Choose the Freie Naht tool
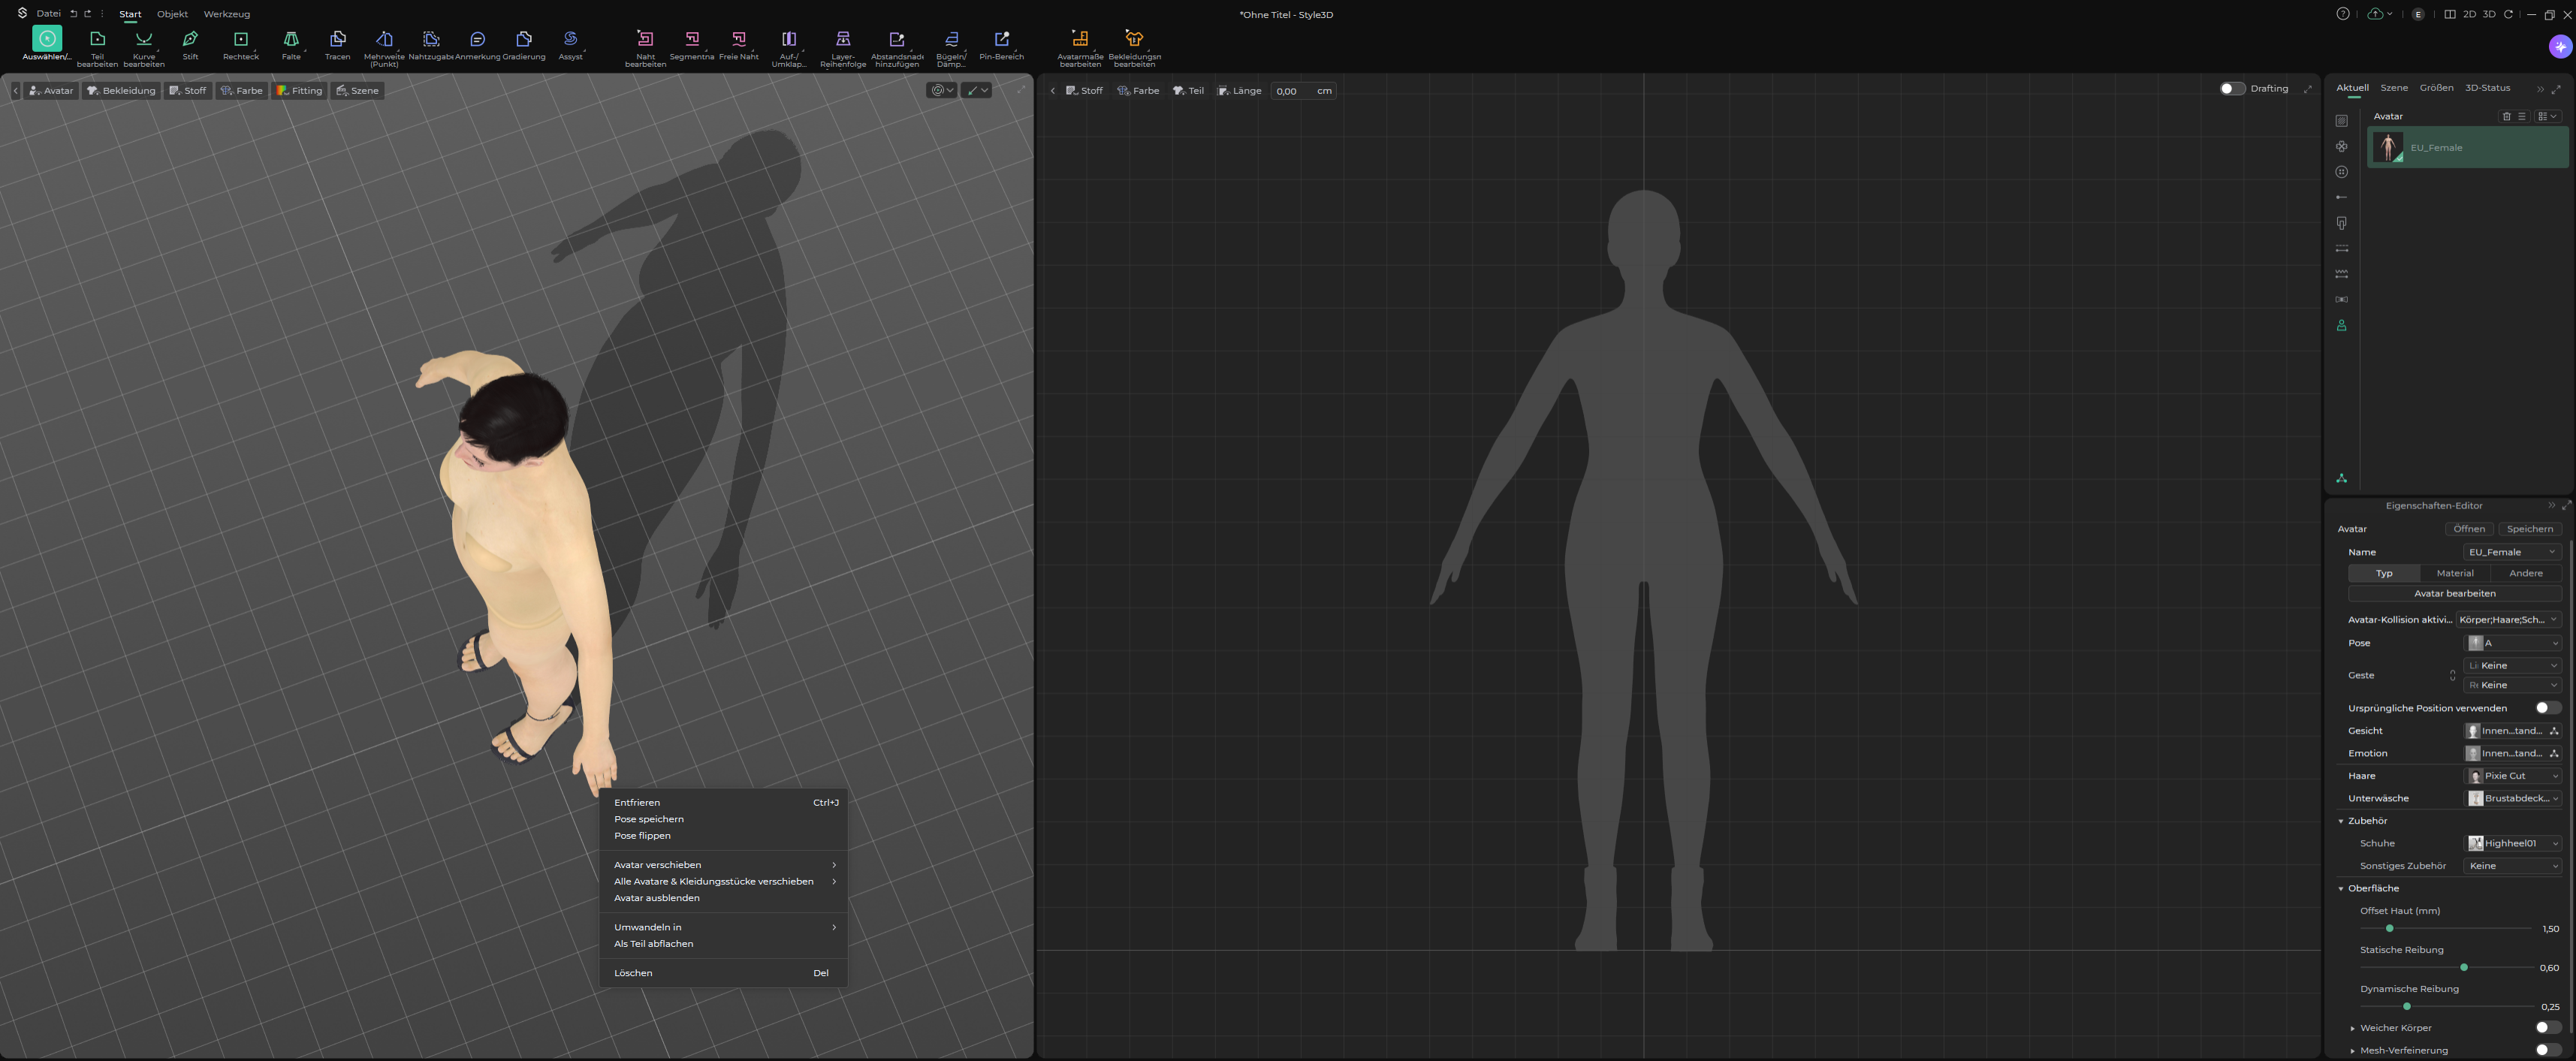Viewport: 2576px width, 1061px height. pos(739,45)
